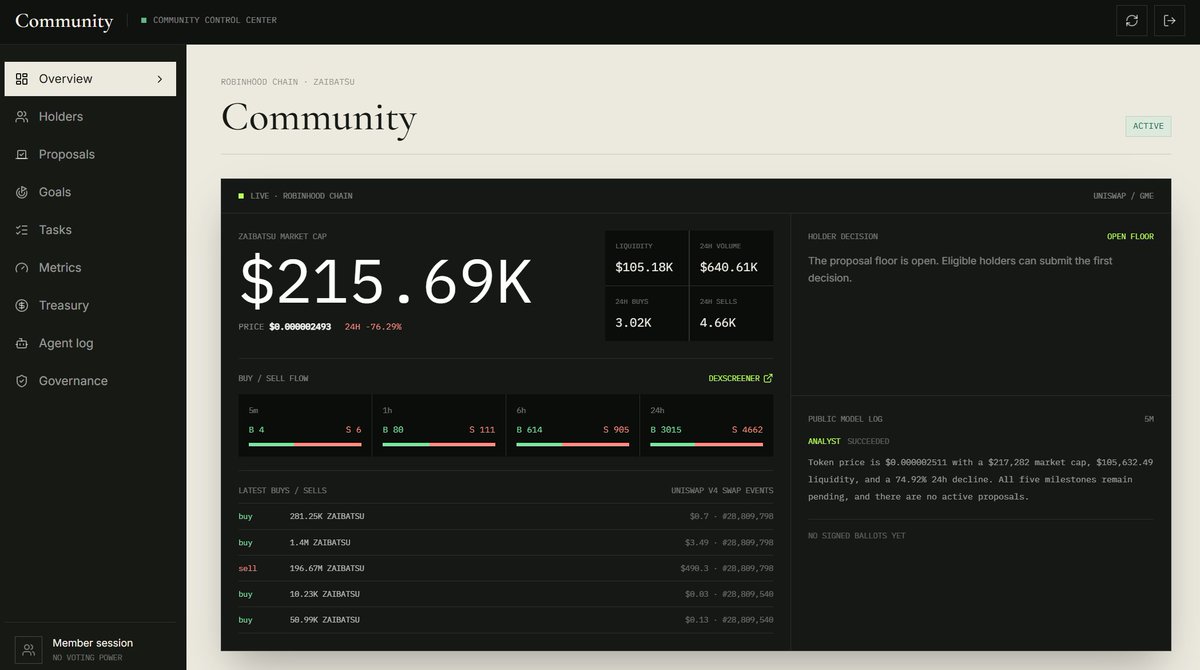Viewport: 1200px width, 670px height.
Task: Click the Agent log robot icon
Action: point(22,343)
